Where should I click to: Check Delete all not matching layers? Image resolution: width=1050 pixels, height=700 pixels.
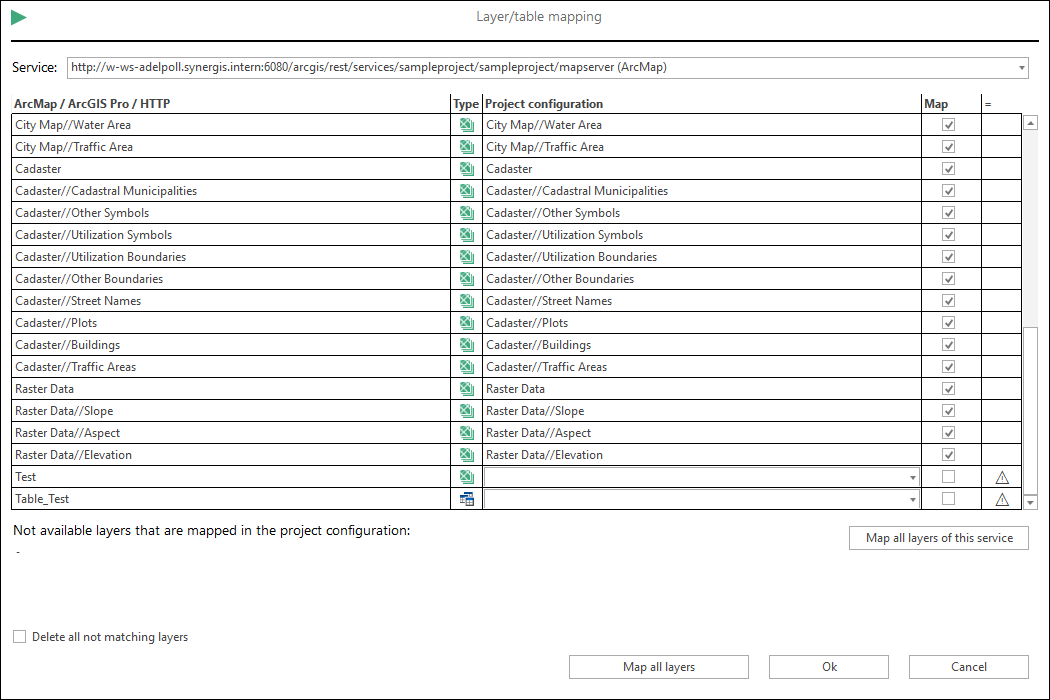(19, 636)
